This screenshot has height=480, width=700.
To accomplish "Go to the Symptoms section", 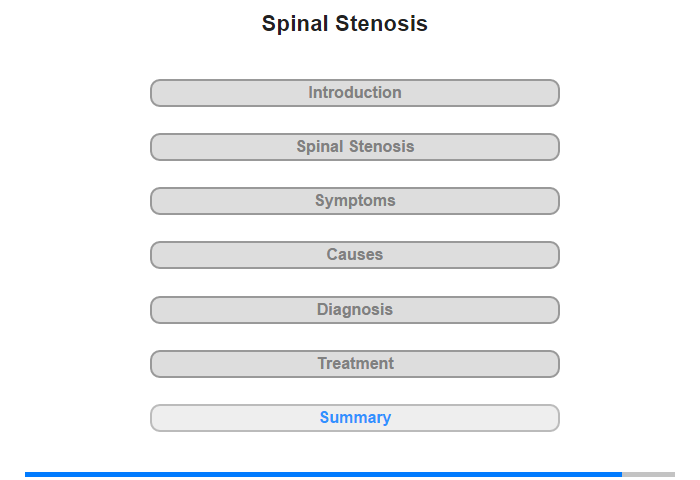I will [355, 201].
